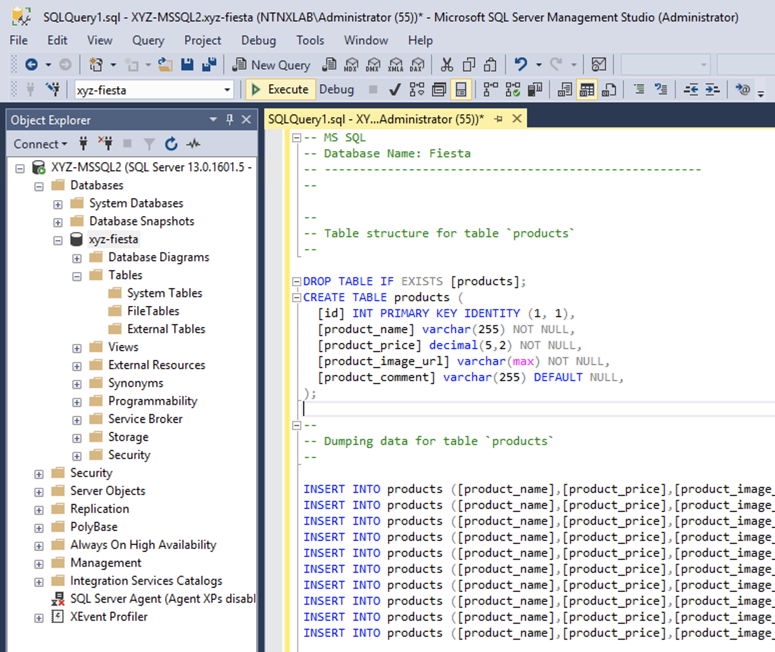Open the Window menu
The width and height of the screenshot is (775, 652).
coord(366,40)
